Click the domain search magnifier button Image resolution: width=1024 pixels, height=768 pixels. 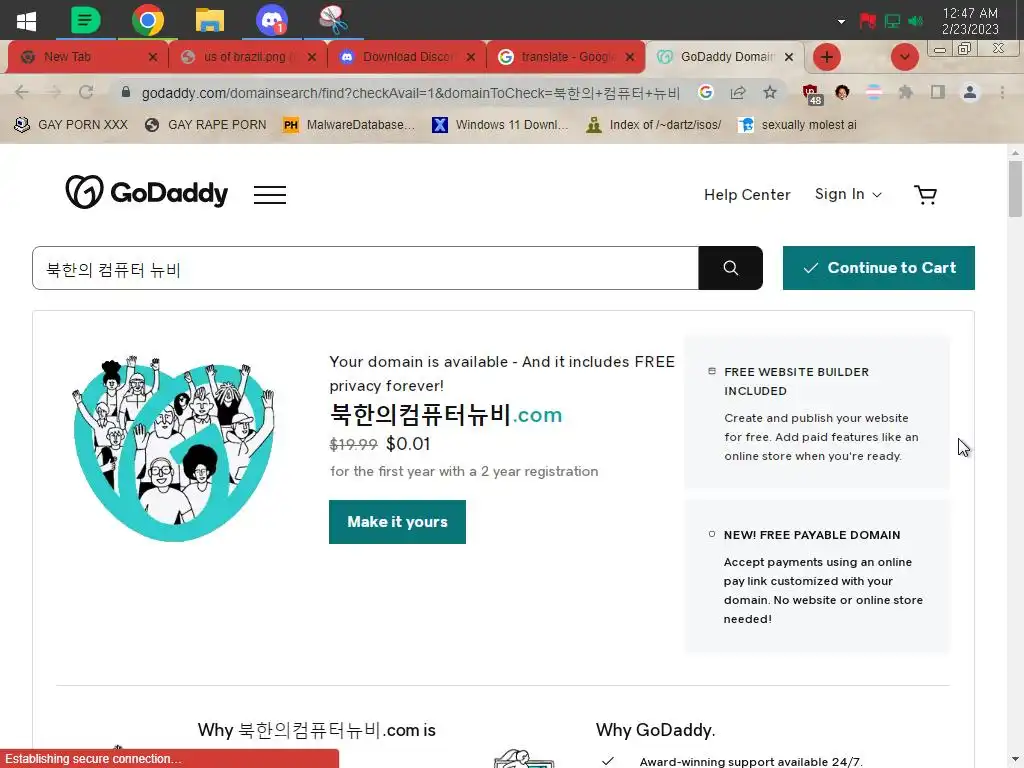click(x=730, y=268)
